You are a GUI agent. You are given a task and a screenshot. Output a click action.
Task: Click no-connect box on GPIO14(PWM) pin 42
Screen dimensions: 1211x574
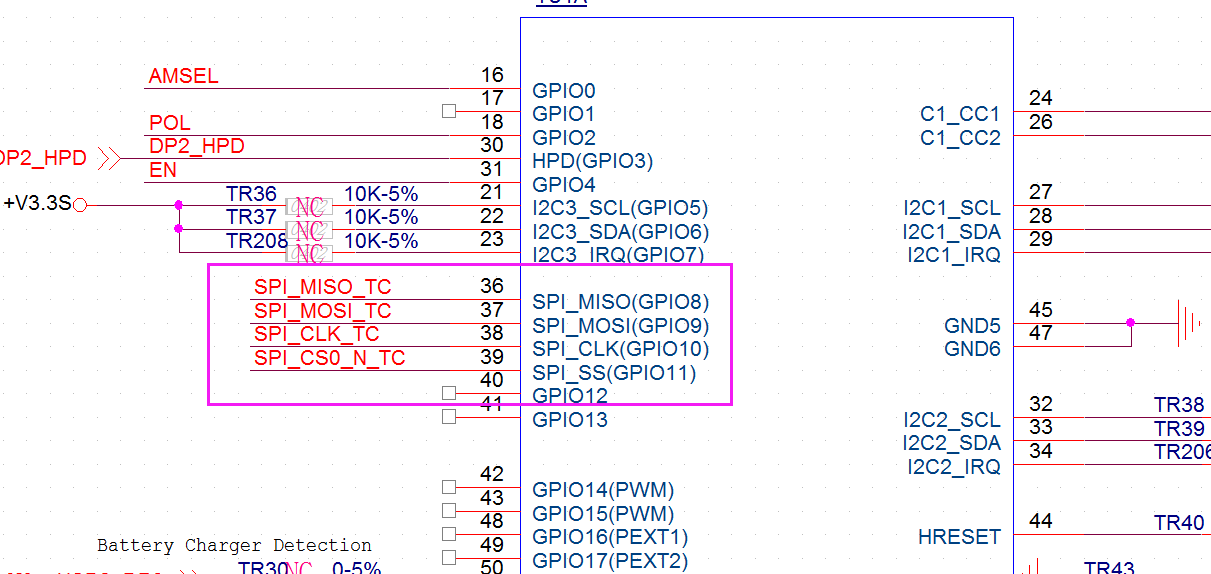pyautogui.click(x=449, y=487)
